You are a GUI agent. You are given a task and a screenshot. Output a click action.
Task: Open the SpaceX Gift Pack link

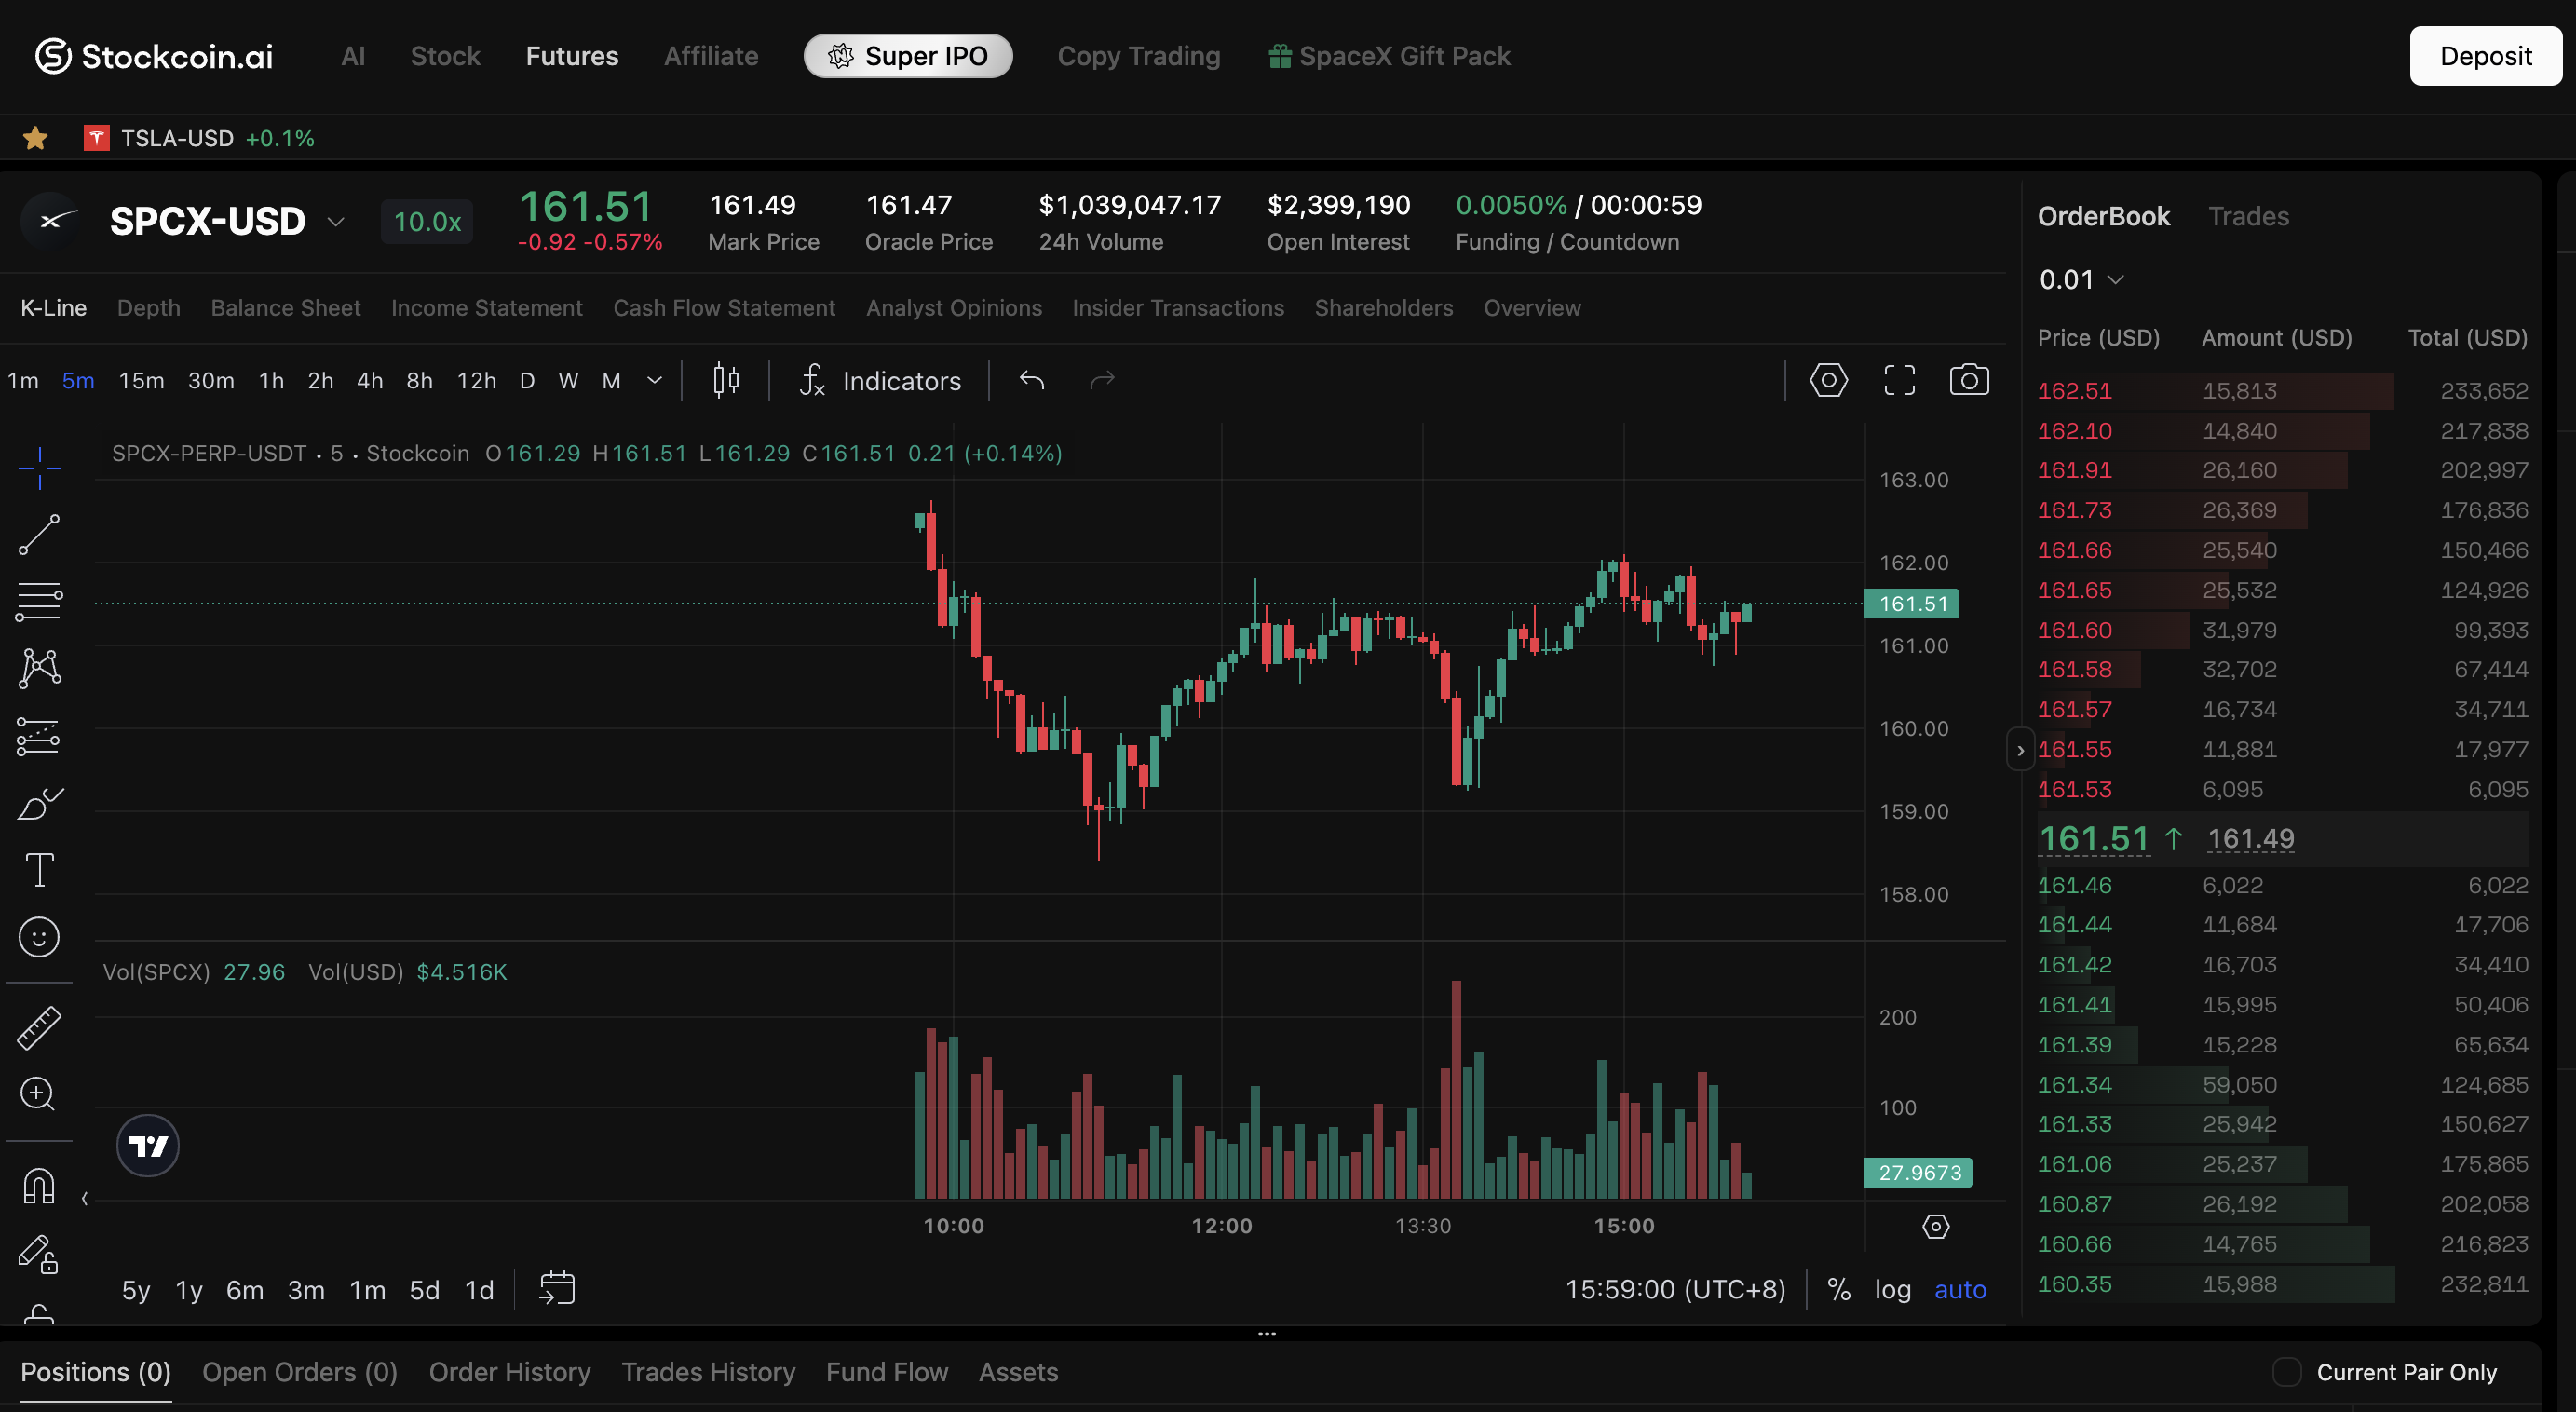pos(1390,56)
